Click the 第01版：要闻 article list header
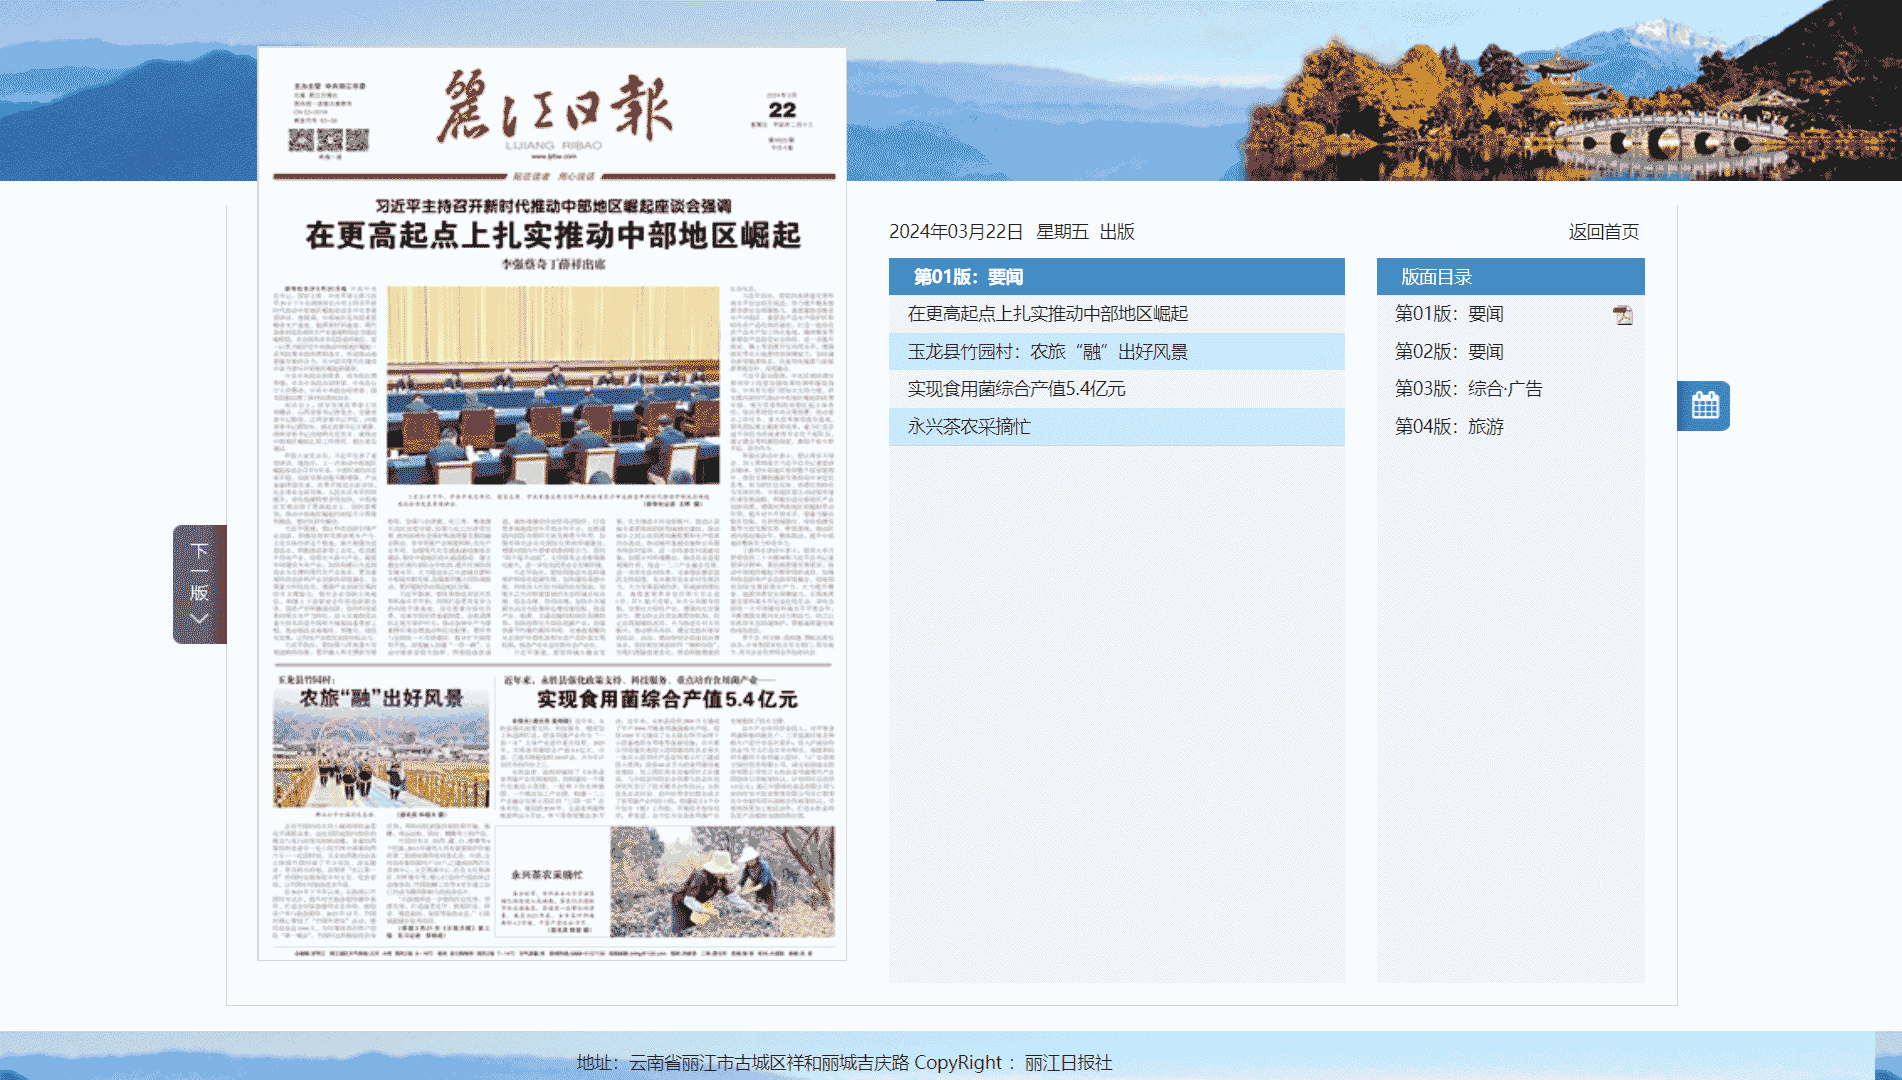The image size is (1902, 1080). coord(1116,276)
